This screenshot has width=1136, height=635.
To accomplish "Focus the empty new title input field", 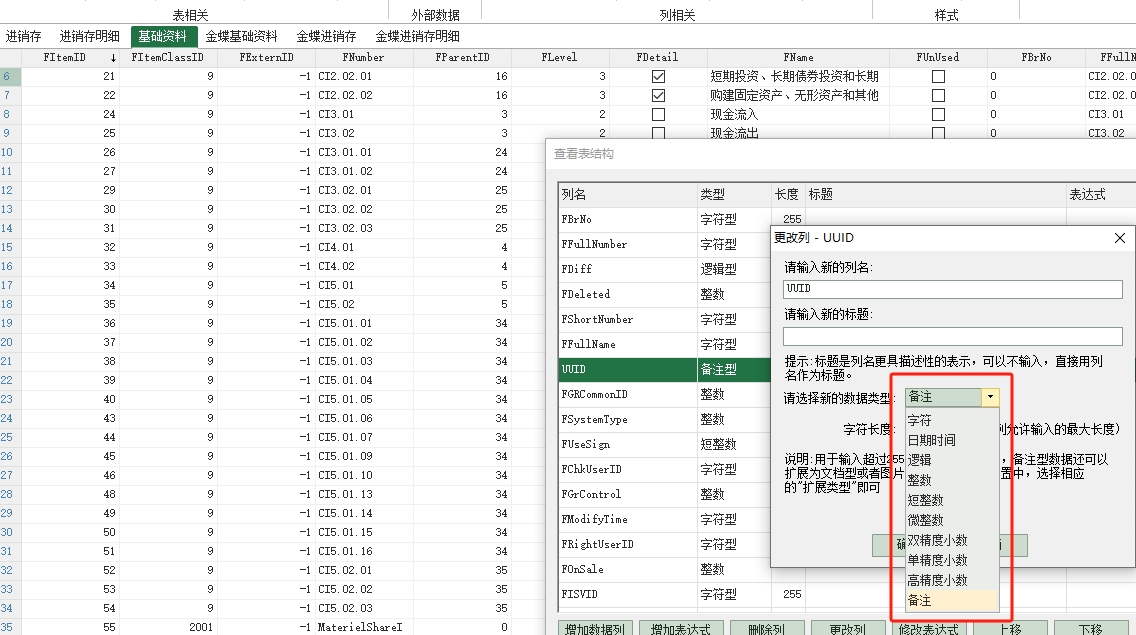I will tap(952, 336).
